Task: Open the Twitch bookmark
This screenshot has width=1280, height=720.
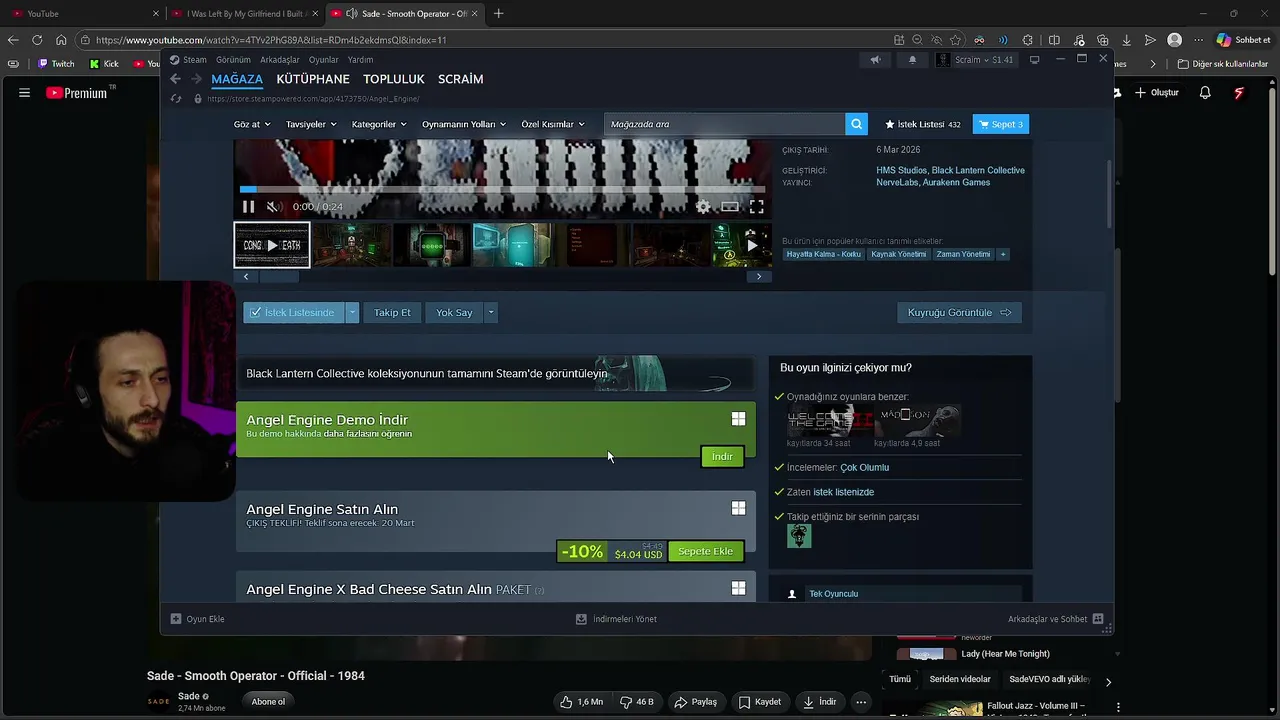Action: [x=56, y=64]
